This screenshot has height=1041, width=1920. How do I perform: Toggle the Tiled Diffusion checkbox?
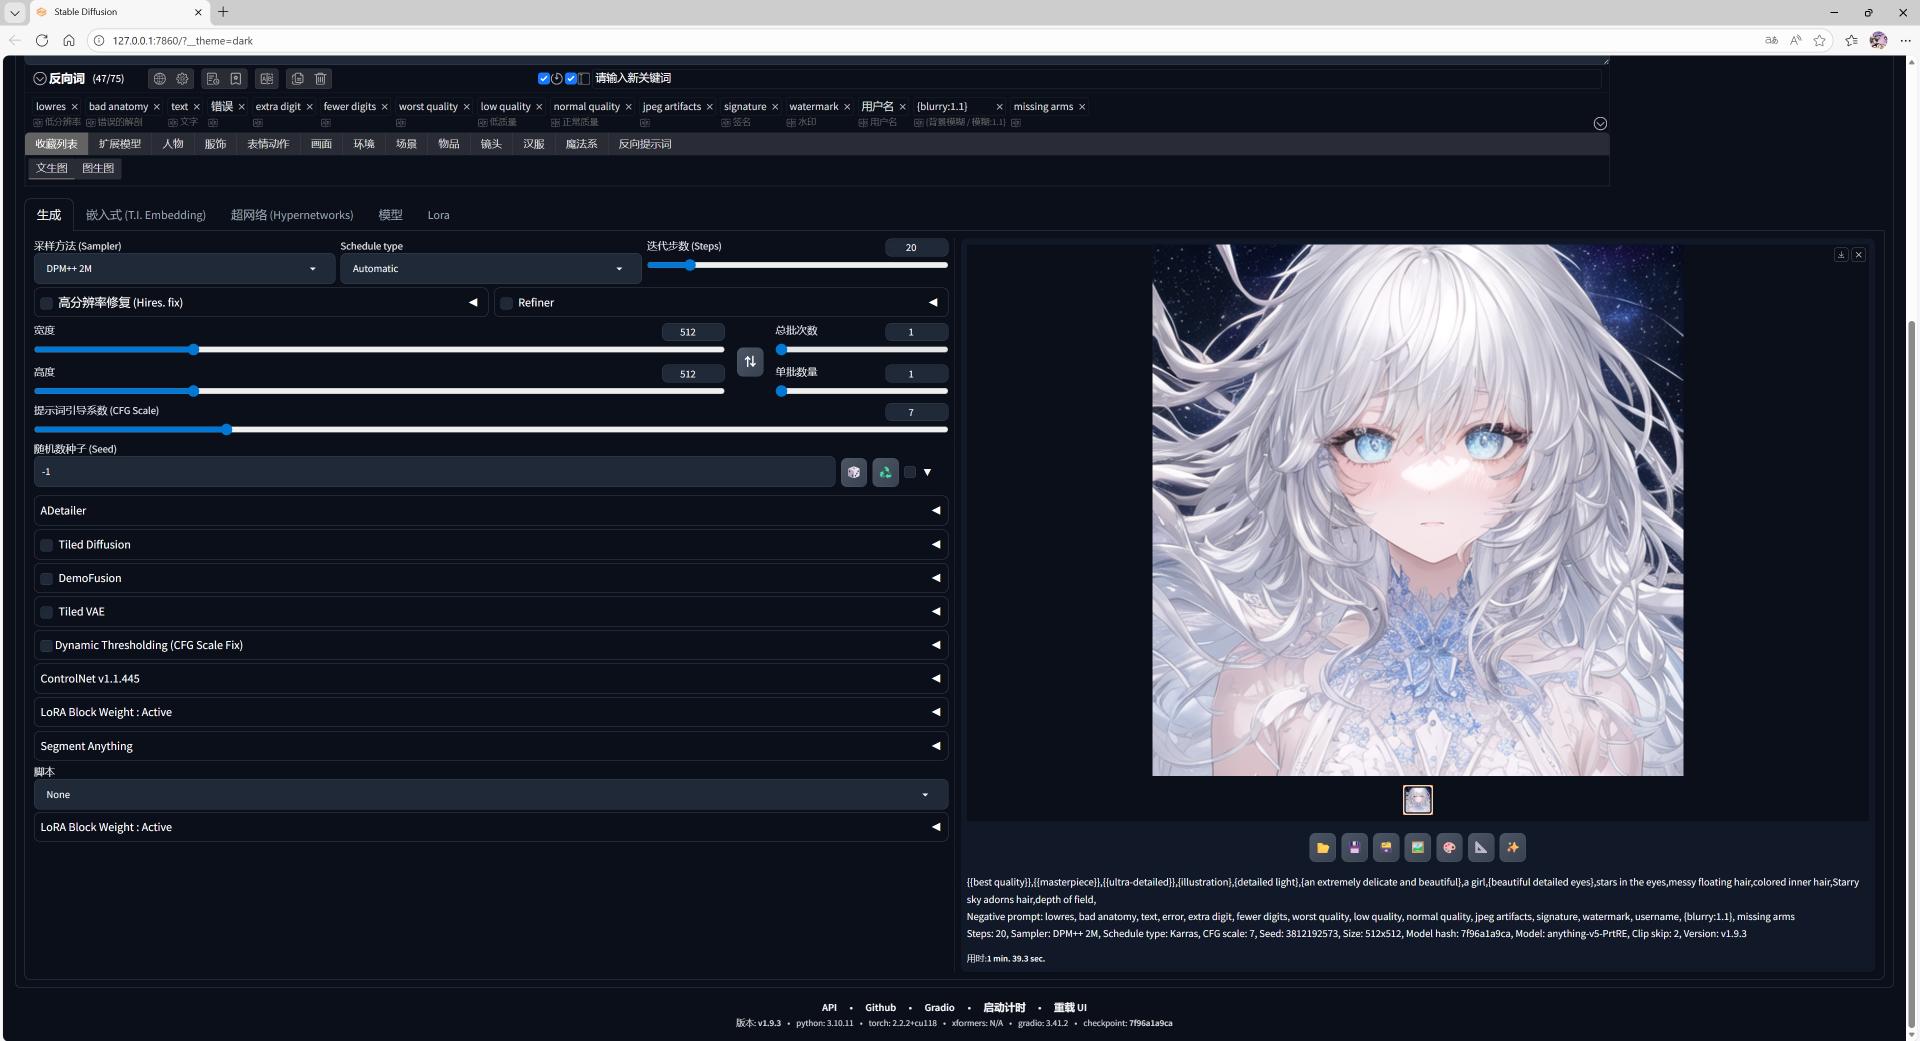[47, 545]
